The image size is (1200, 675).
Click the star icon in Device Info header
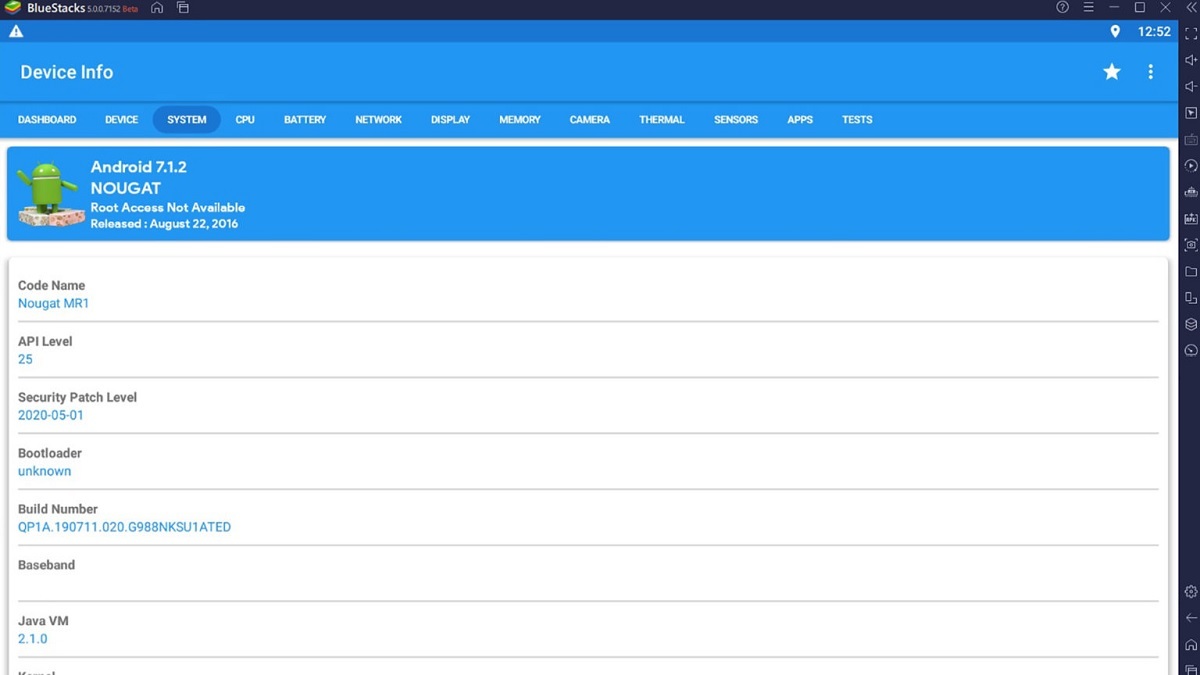coord(1111,72)
